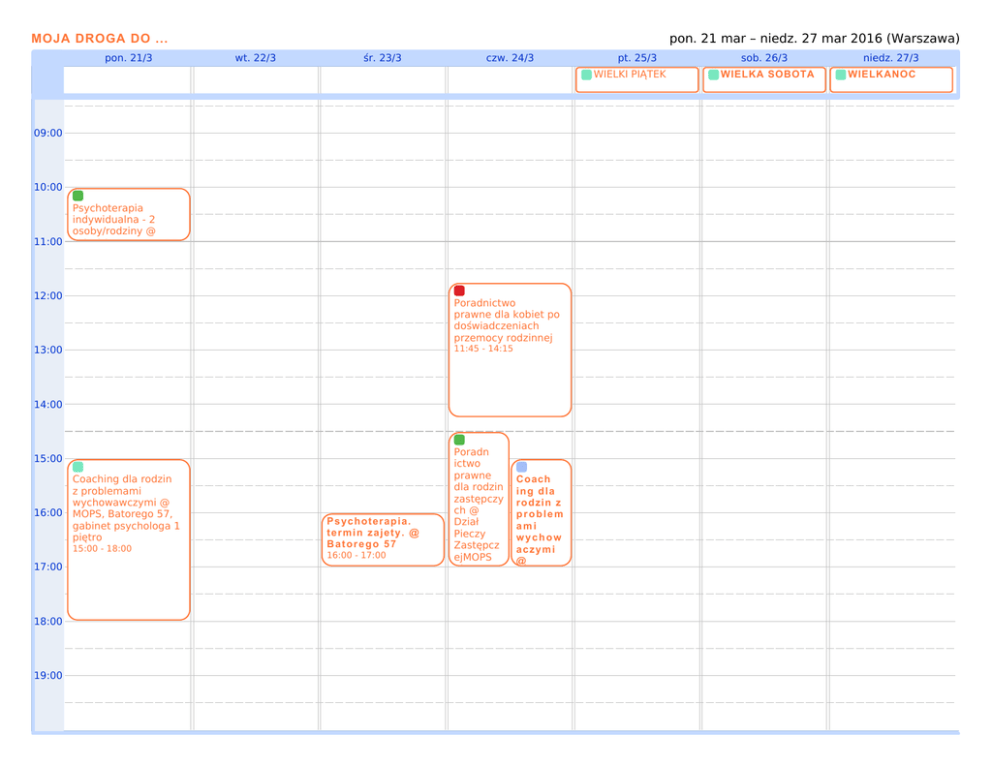This screenshot has width=992, height=766.
Task: Click the 12:00 time label
Action: (48, 296)
